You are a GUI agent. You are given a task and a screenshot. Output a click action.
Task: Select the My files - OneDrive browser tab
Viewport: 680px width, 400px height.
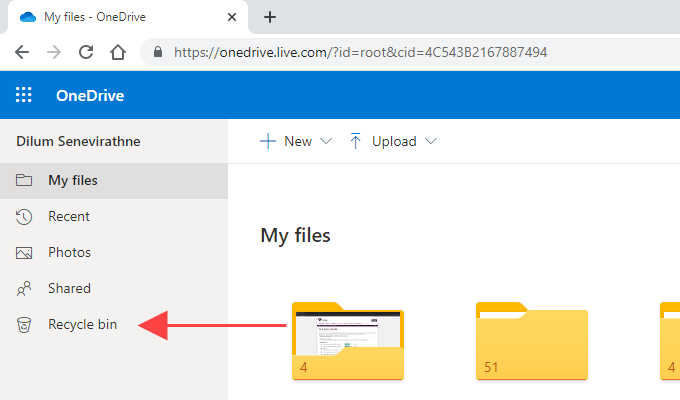[128, 17]
